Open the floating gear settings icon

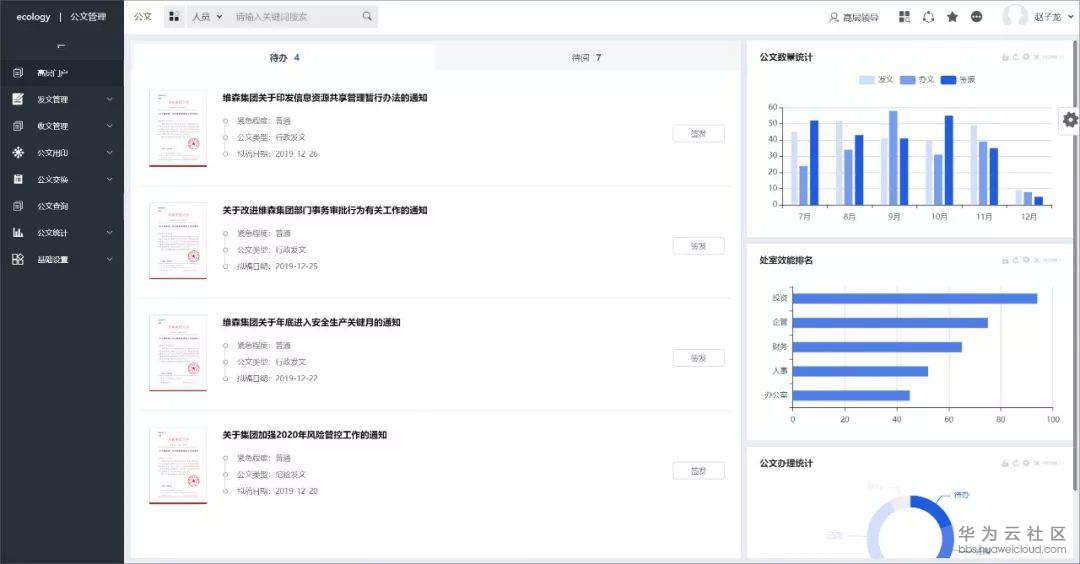coord(1070,120)
